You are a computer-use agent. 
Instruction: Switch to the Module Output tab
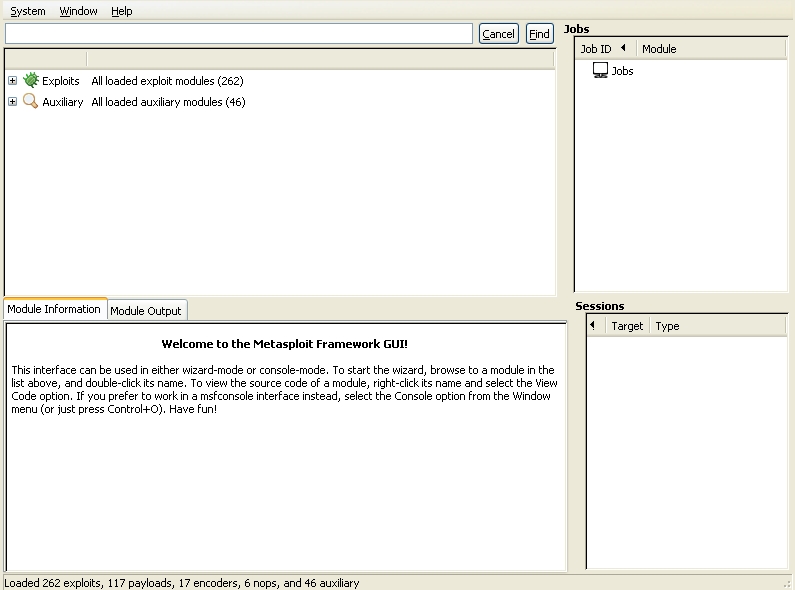(146, 311)
